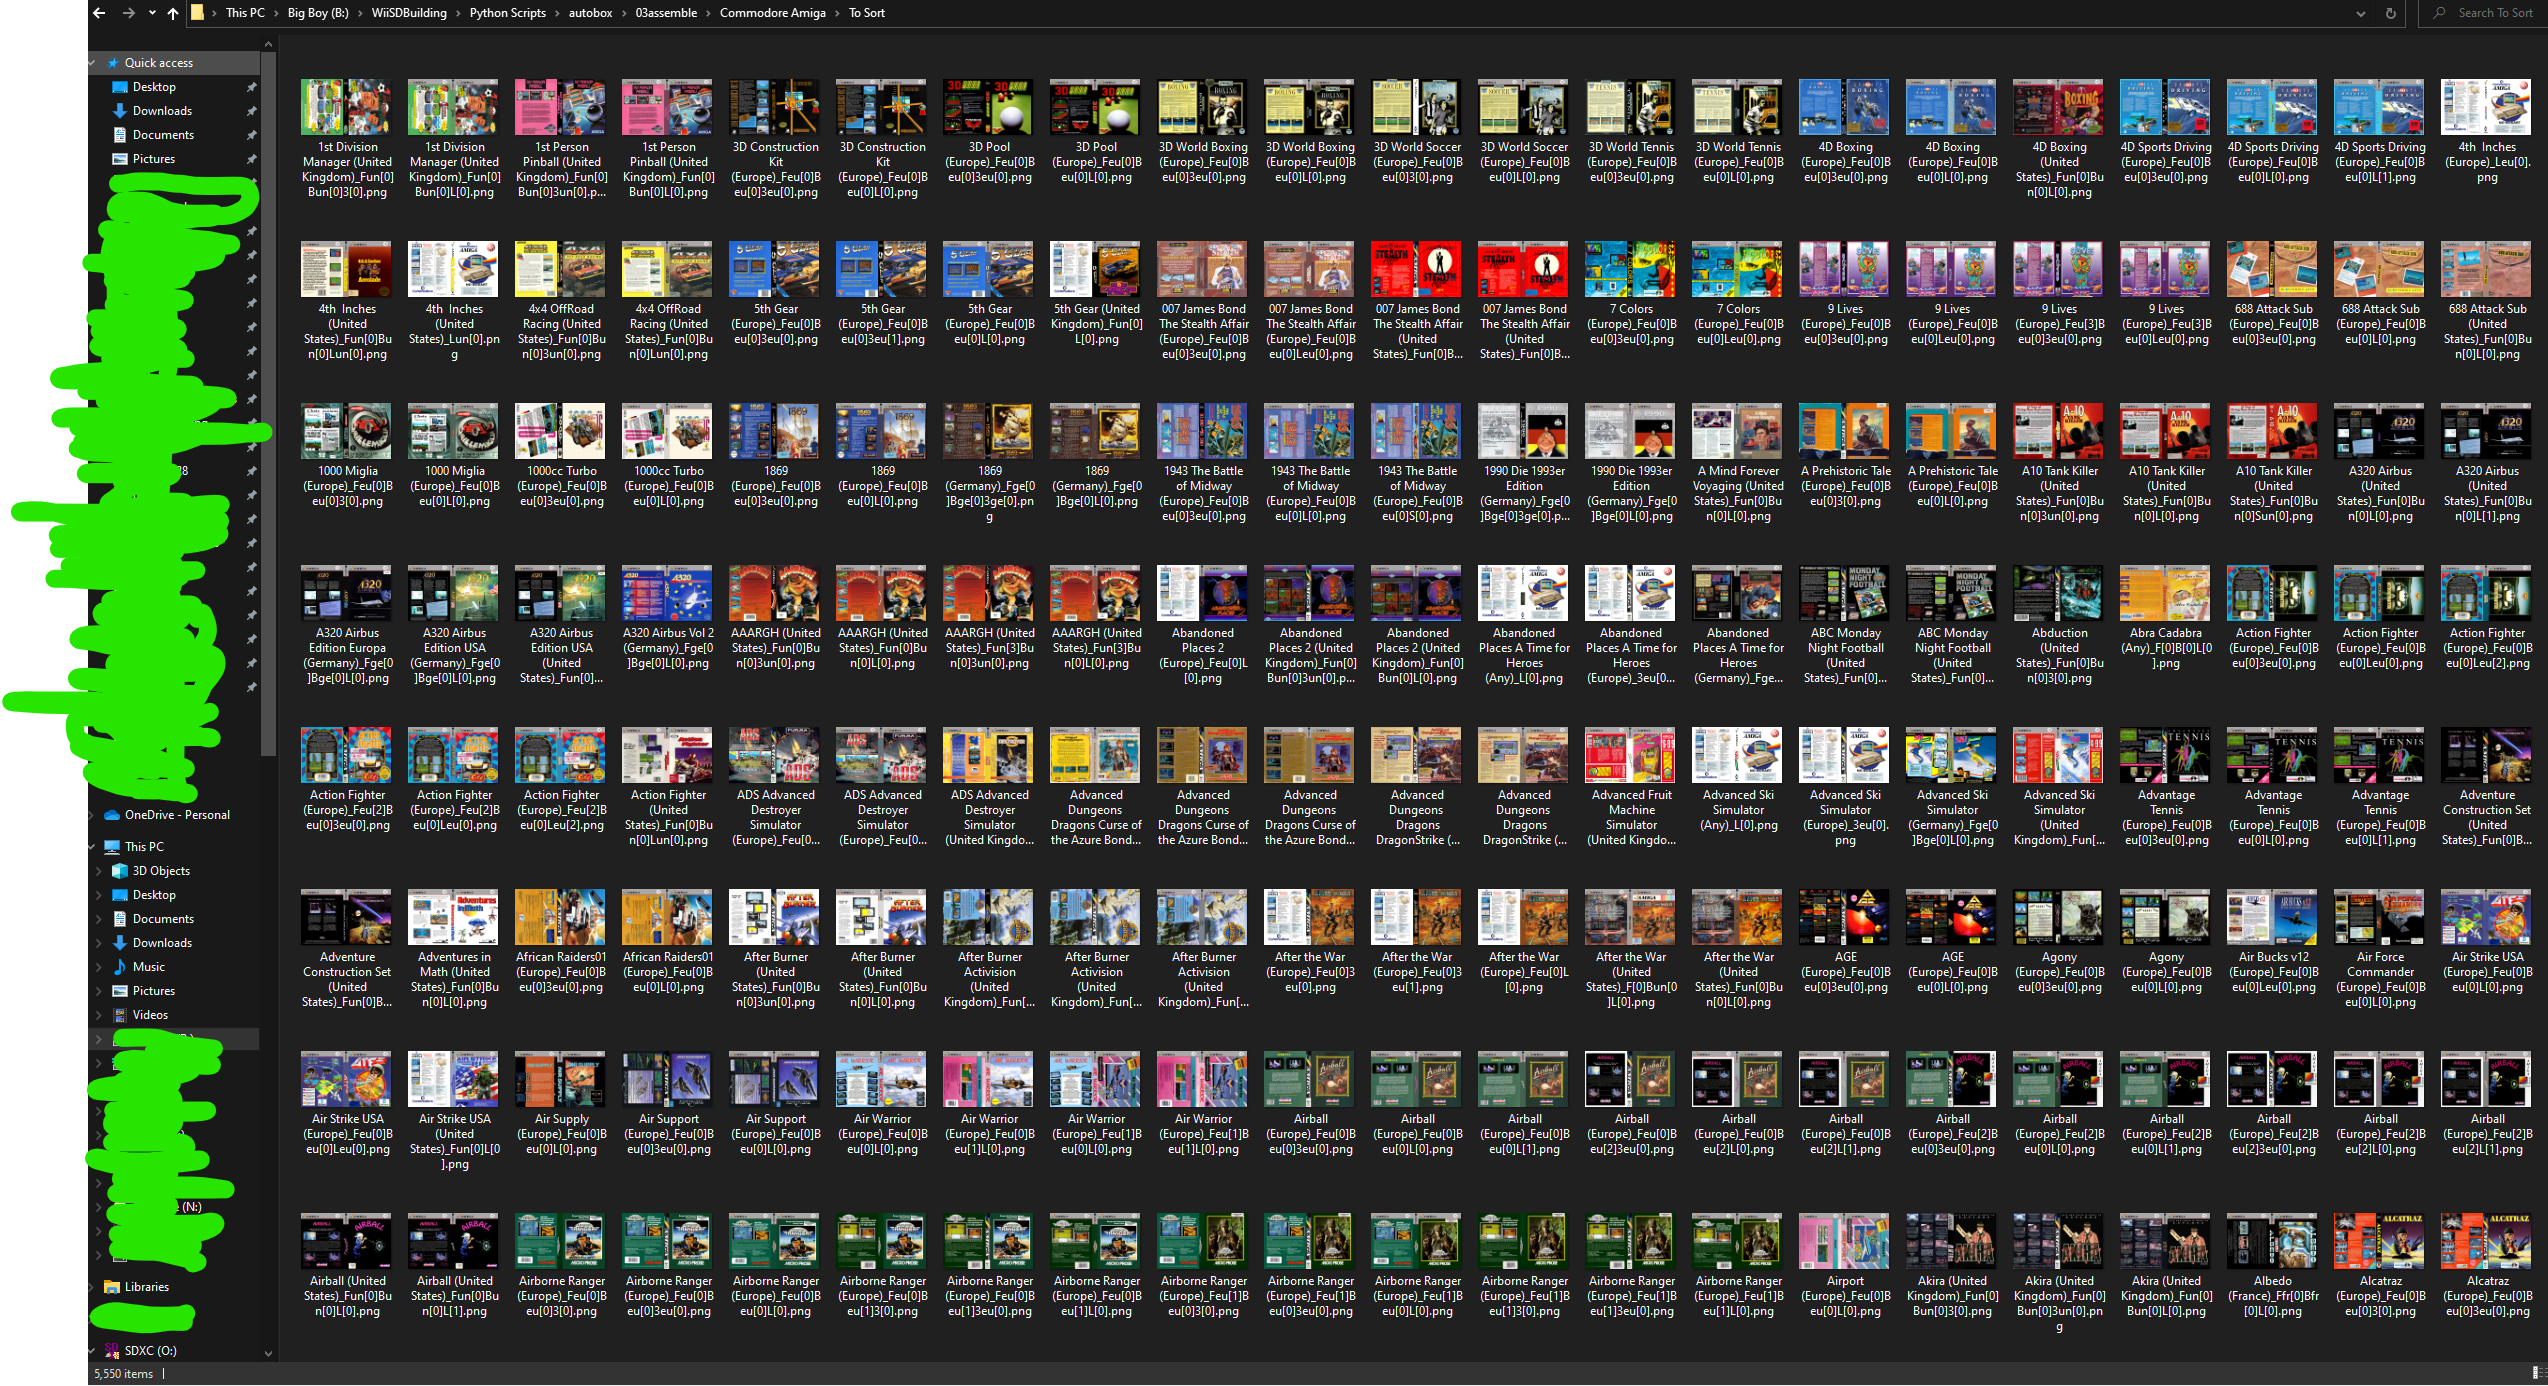Expand the OneDrive - Personal node
The height and width of the screenshot is (1386, 2548).
93,815
